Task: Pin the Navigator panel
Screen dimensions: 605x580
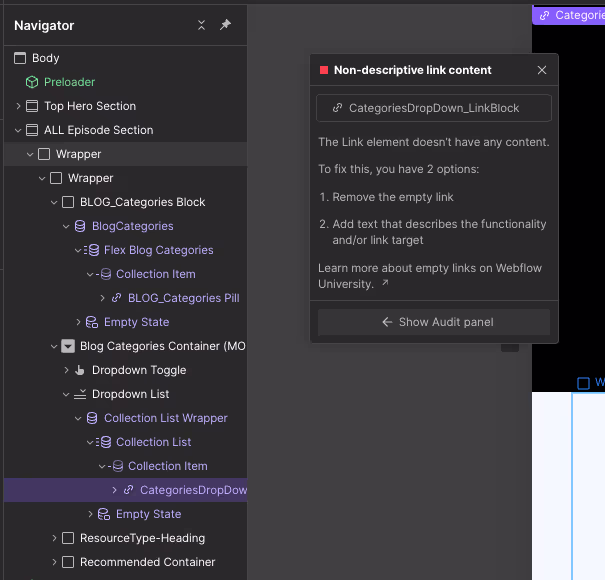Action: (225, 25)
